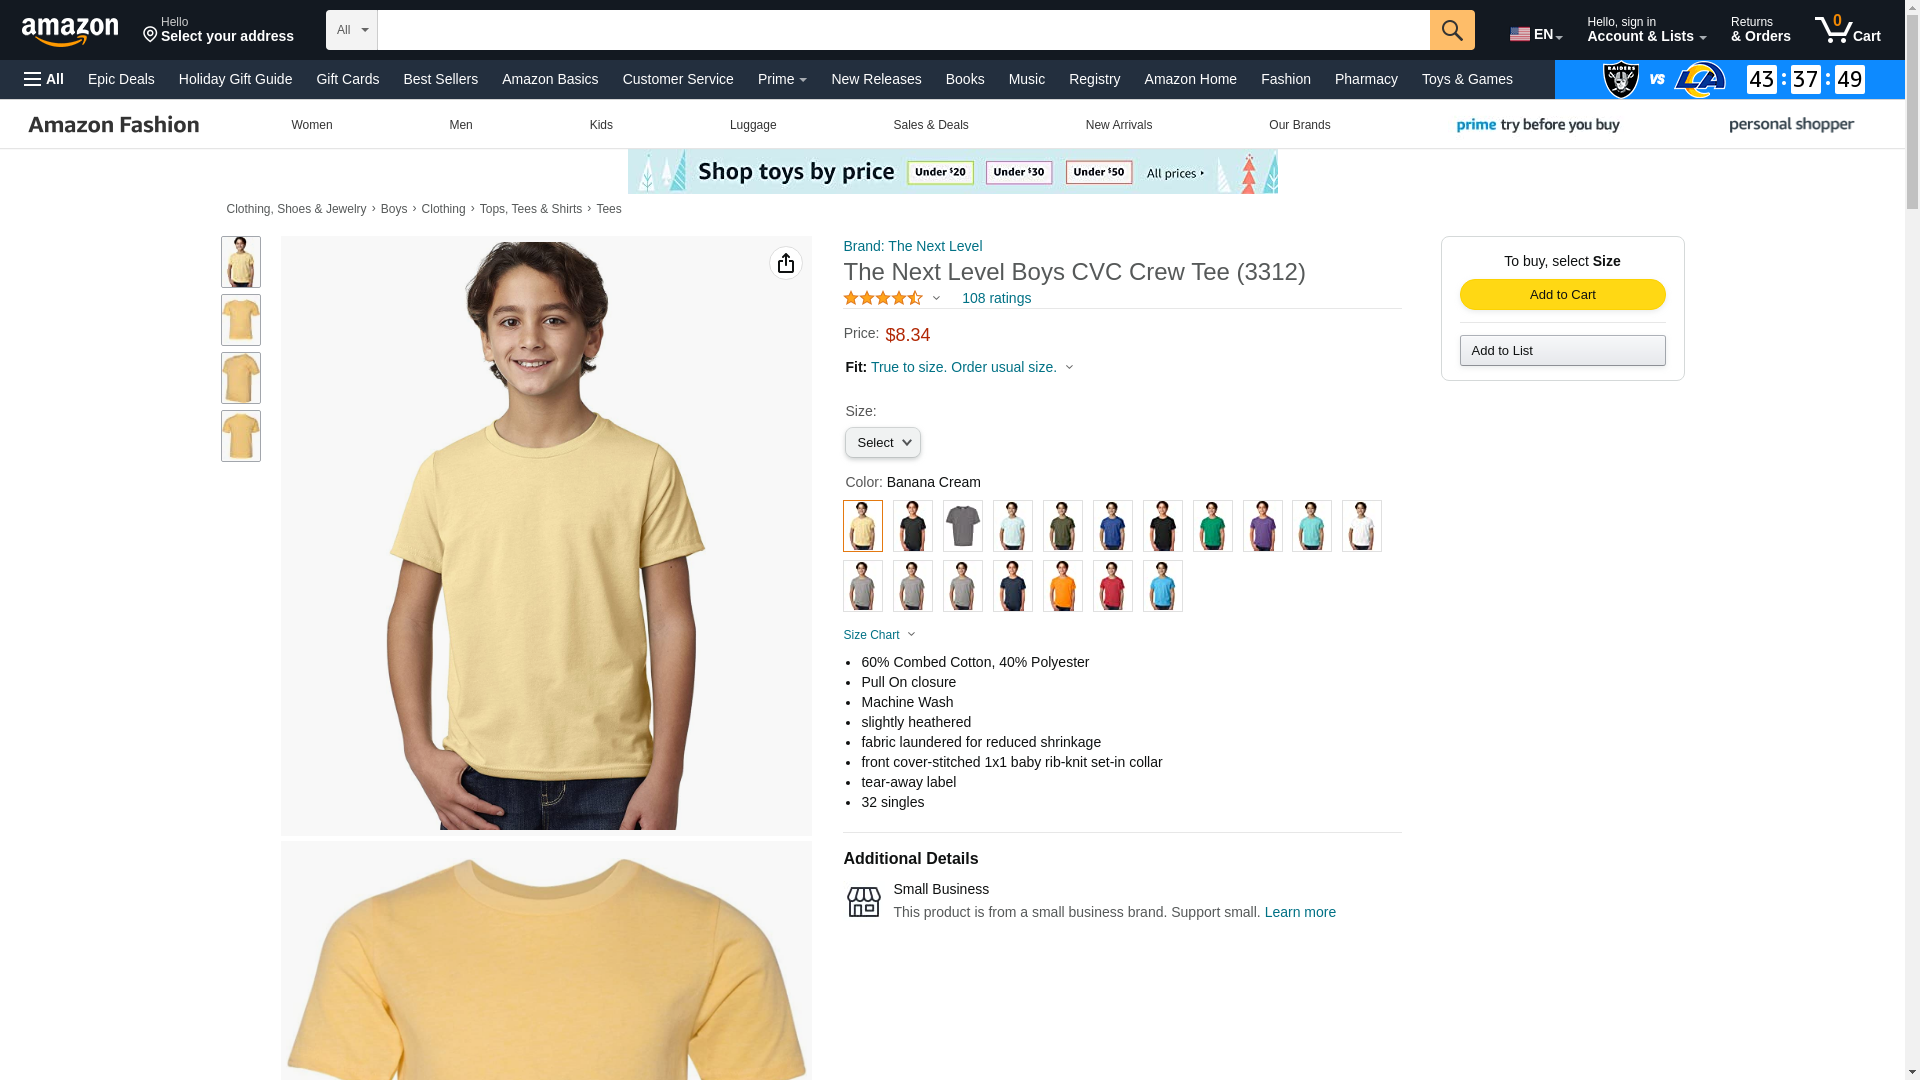1920x1080 pixels.
Task: Click the search magnifier button
Action: tap(1451, 30)
